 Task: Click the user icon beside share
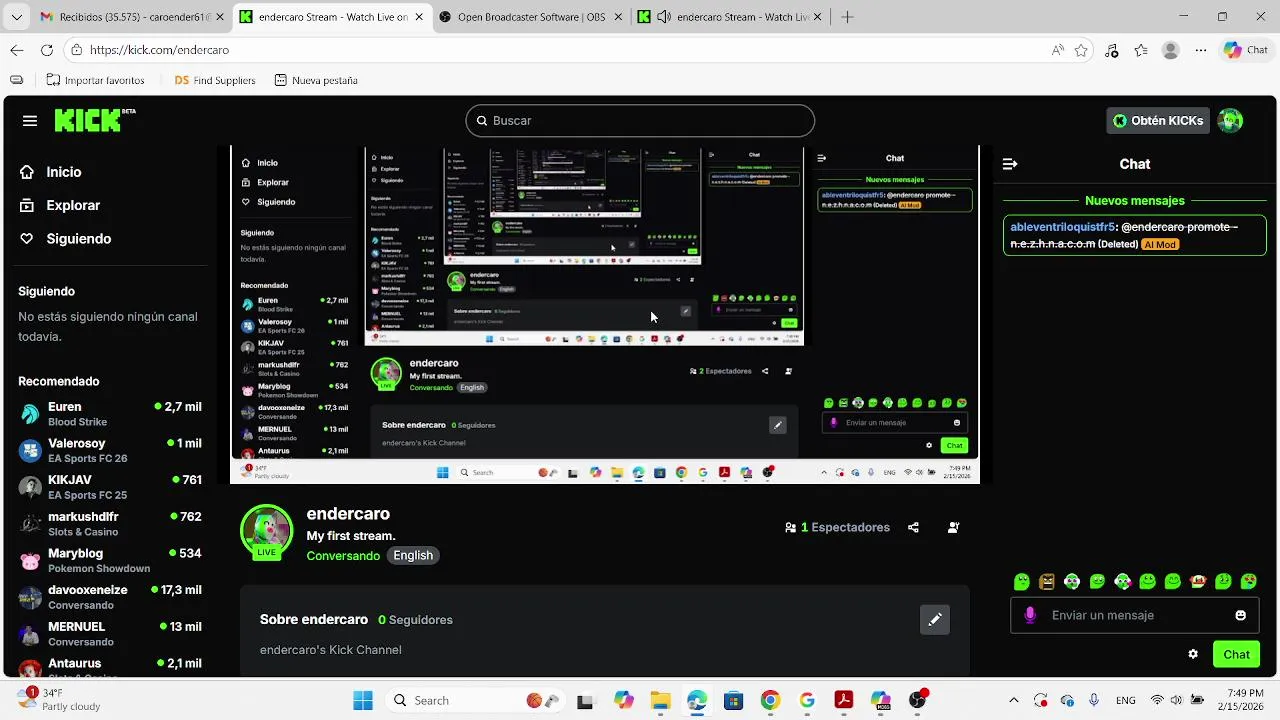point(953,527)
